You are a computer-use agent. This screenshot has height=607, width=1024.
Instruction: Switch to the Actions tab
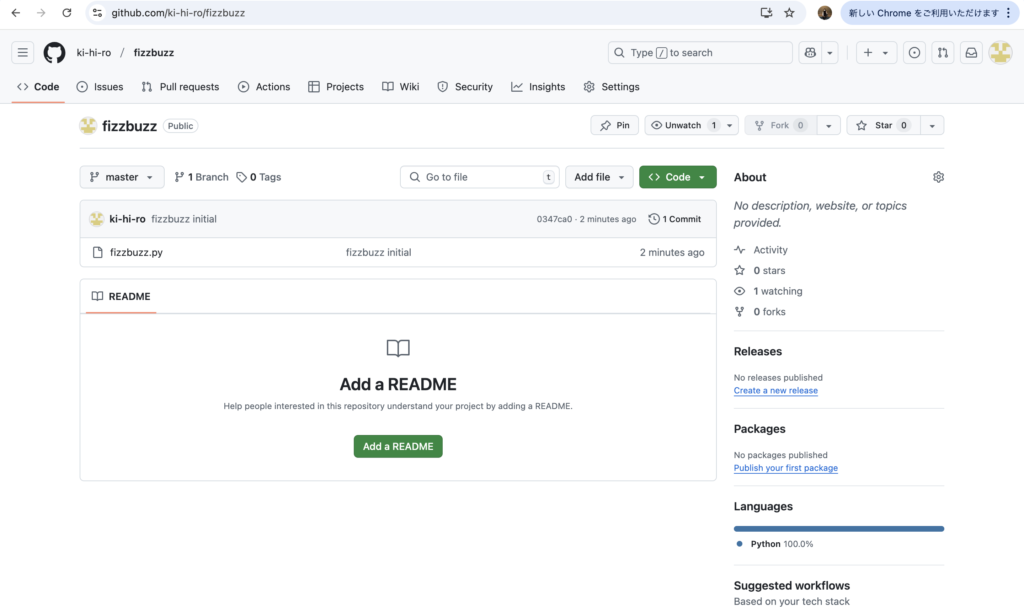point(264,87)
